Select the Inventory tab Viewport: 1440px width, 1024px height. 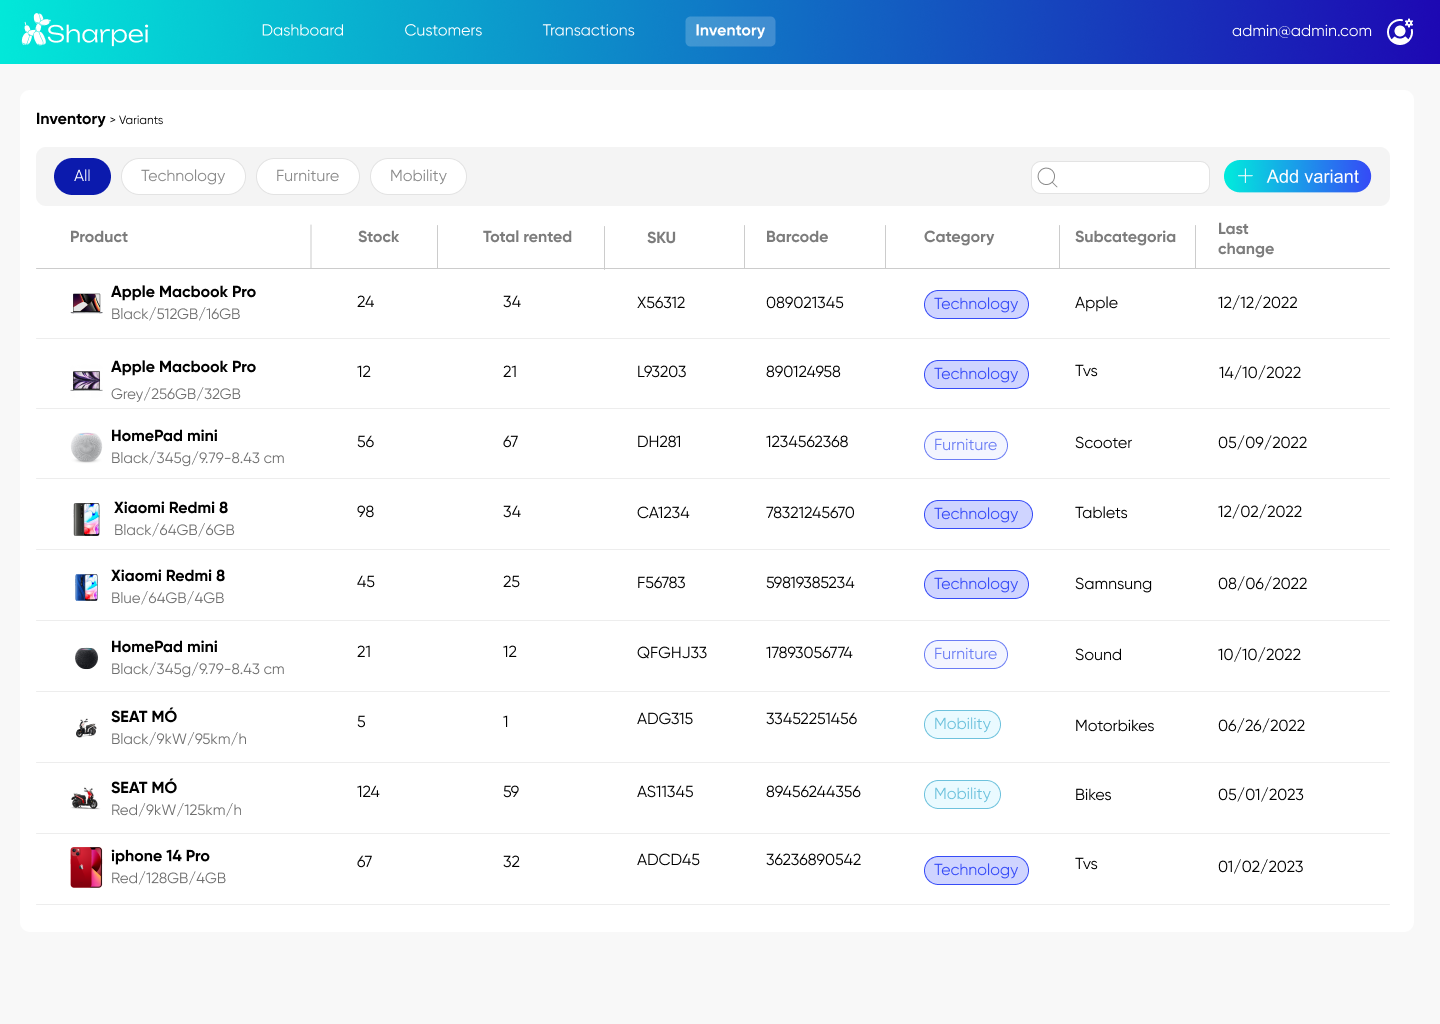730,31
